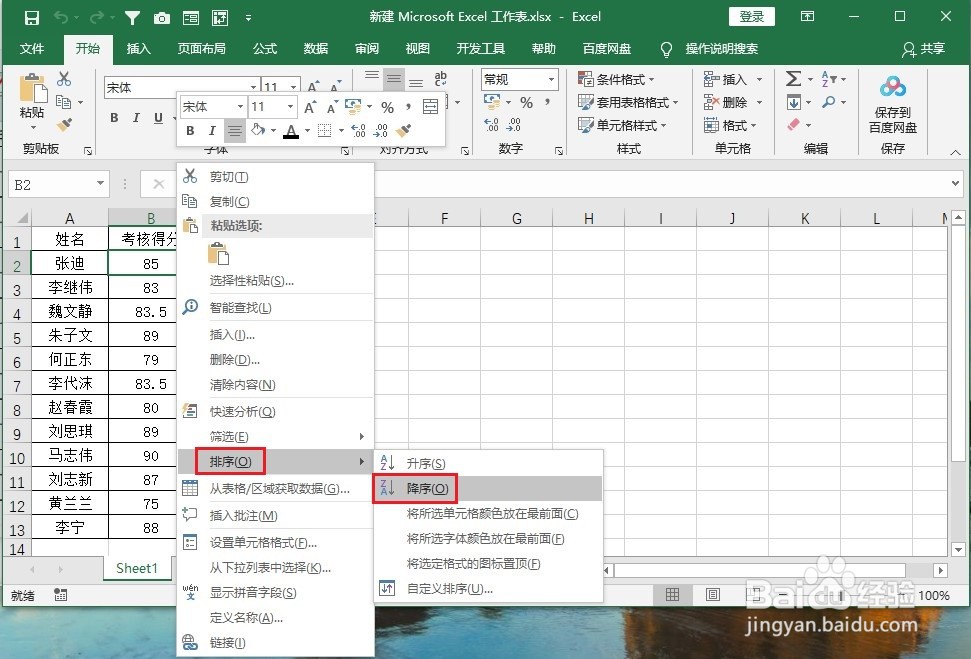Click the camera icon in quick access toolbar
Viewport: 971px width, 659px height.
tap(162, 18)
